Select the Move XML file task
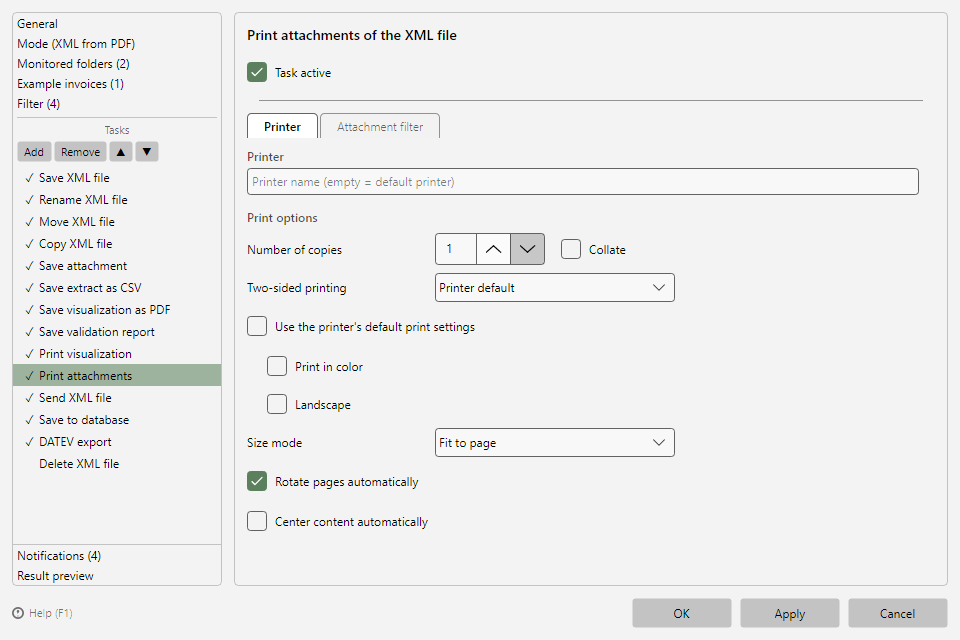960x640 pixels. (x=117, y=222)
